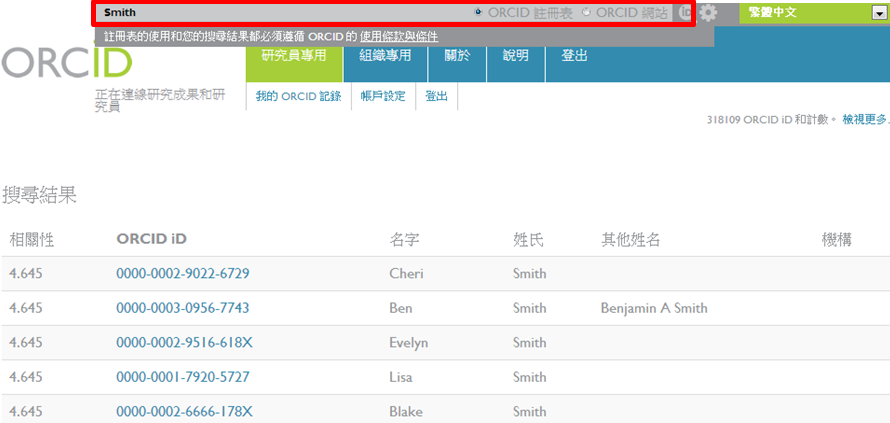Click the 其他姓名 column header
Image resolution: width=890 pixels, height=423 pixels.
tap(630, 240)
